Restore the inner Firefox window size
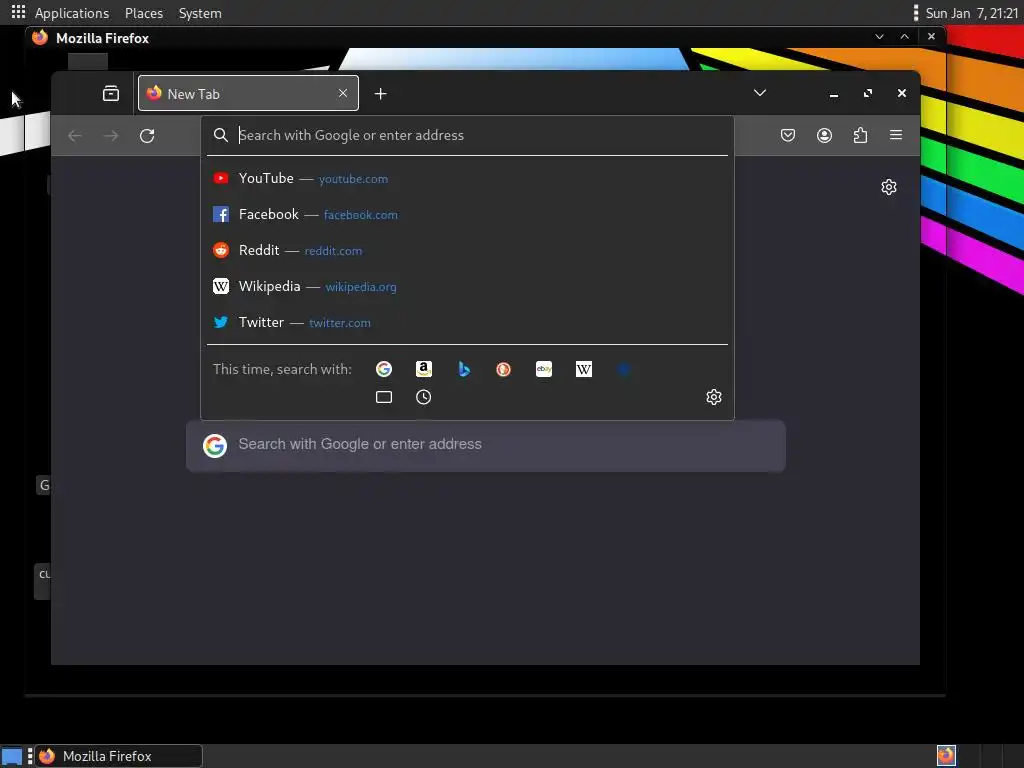 868,93
